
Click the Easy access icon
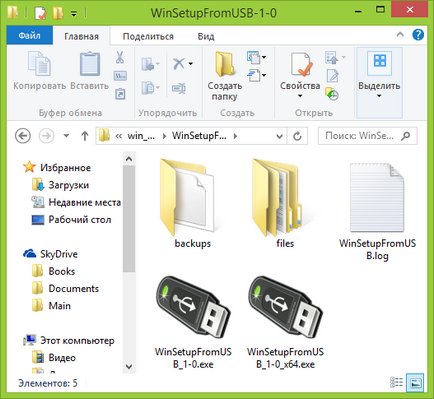[254, 75]
